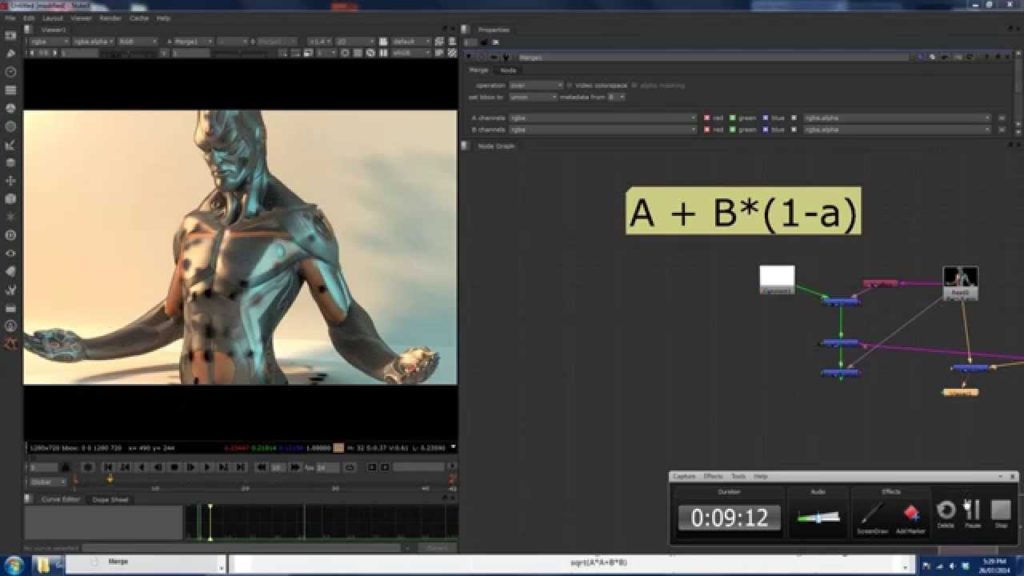Enable the Video colorspace checkbox
The width and height of the screenshot is (1024, 576).
click(x=570, y=85)
